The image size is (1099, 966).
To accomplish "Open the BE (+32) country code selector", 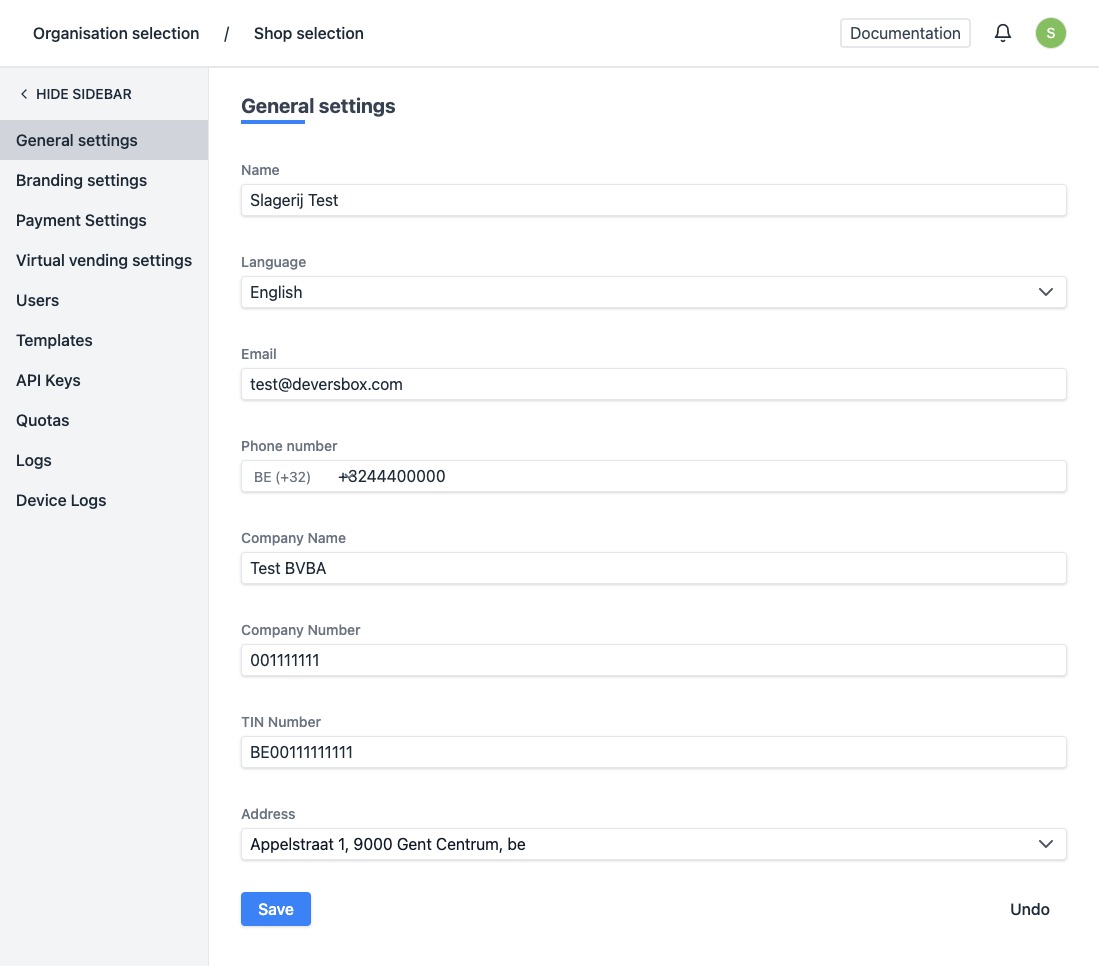I will point(283,477).
